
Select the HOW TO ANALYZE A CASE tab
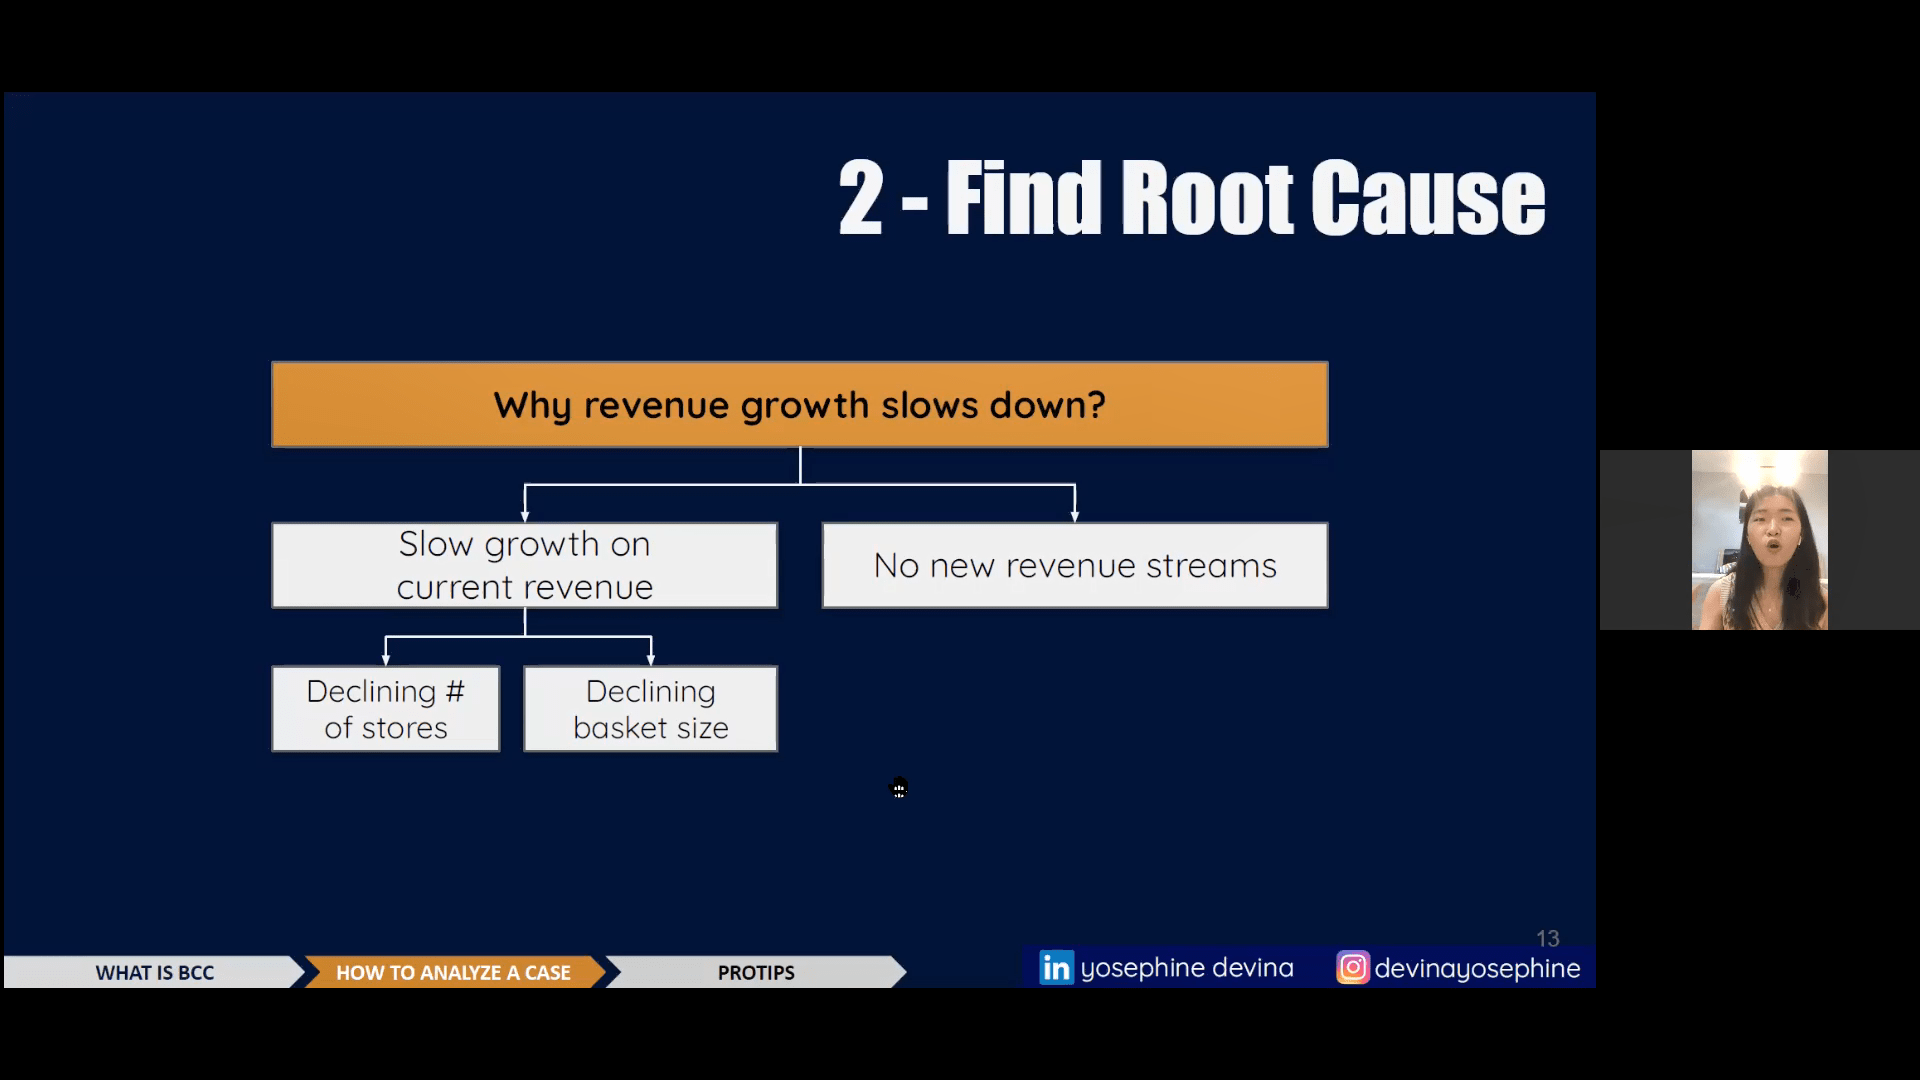453,972
